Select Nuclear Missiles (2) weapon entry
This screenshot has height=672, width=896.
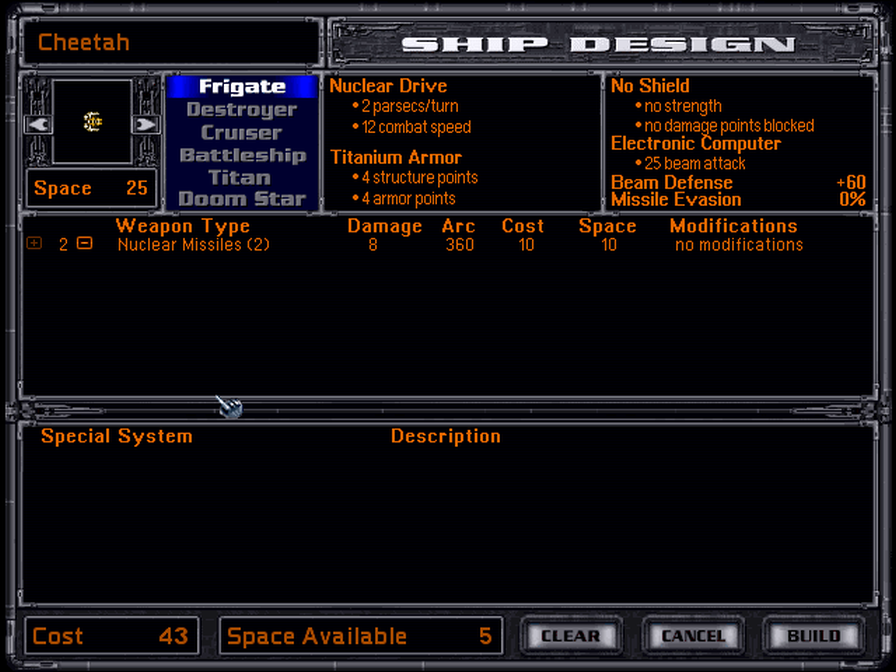click(x=193, y=245)
